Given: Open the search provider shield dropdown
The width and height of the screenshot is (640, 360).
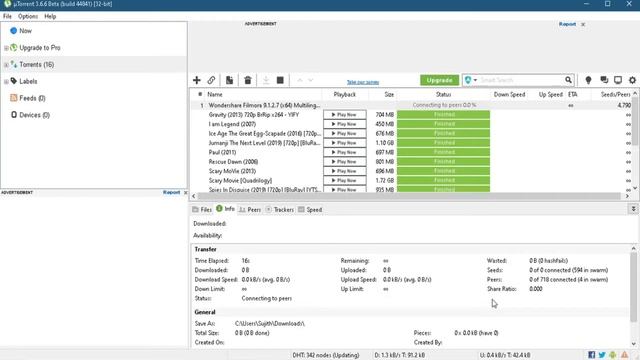Looking at the screenshot, I should (470, 80).
